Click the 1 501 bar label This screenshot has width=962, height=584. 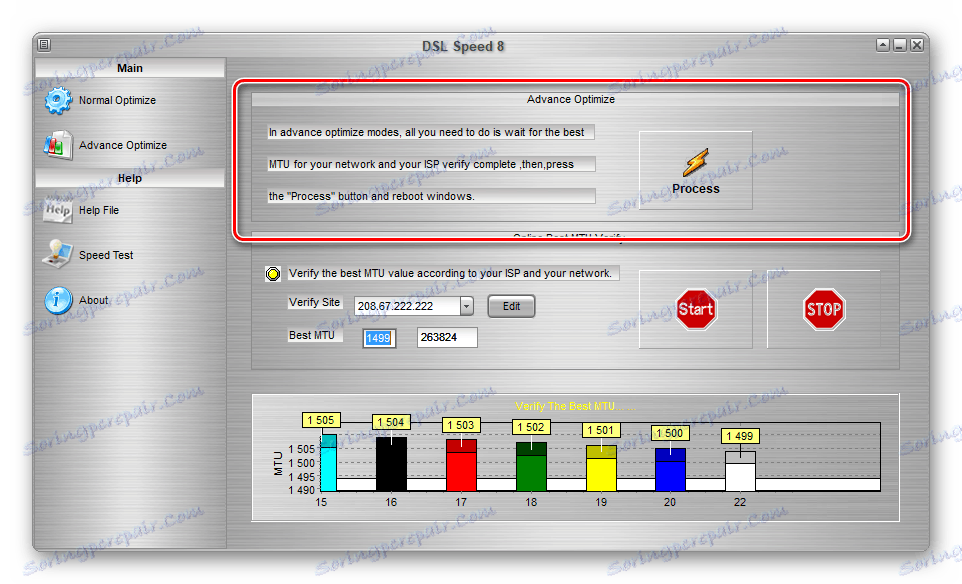[601, 430]
